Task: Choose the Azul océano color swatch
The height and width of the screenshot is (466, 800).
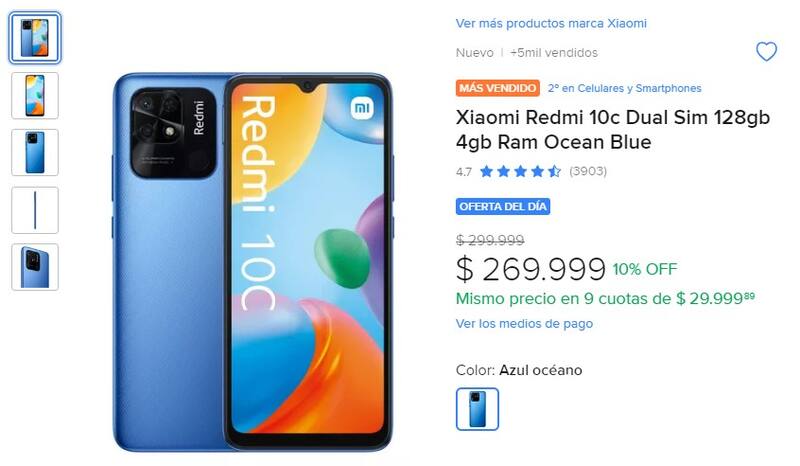Action: coord(477,409)
